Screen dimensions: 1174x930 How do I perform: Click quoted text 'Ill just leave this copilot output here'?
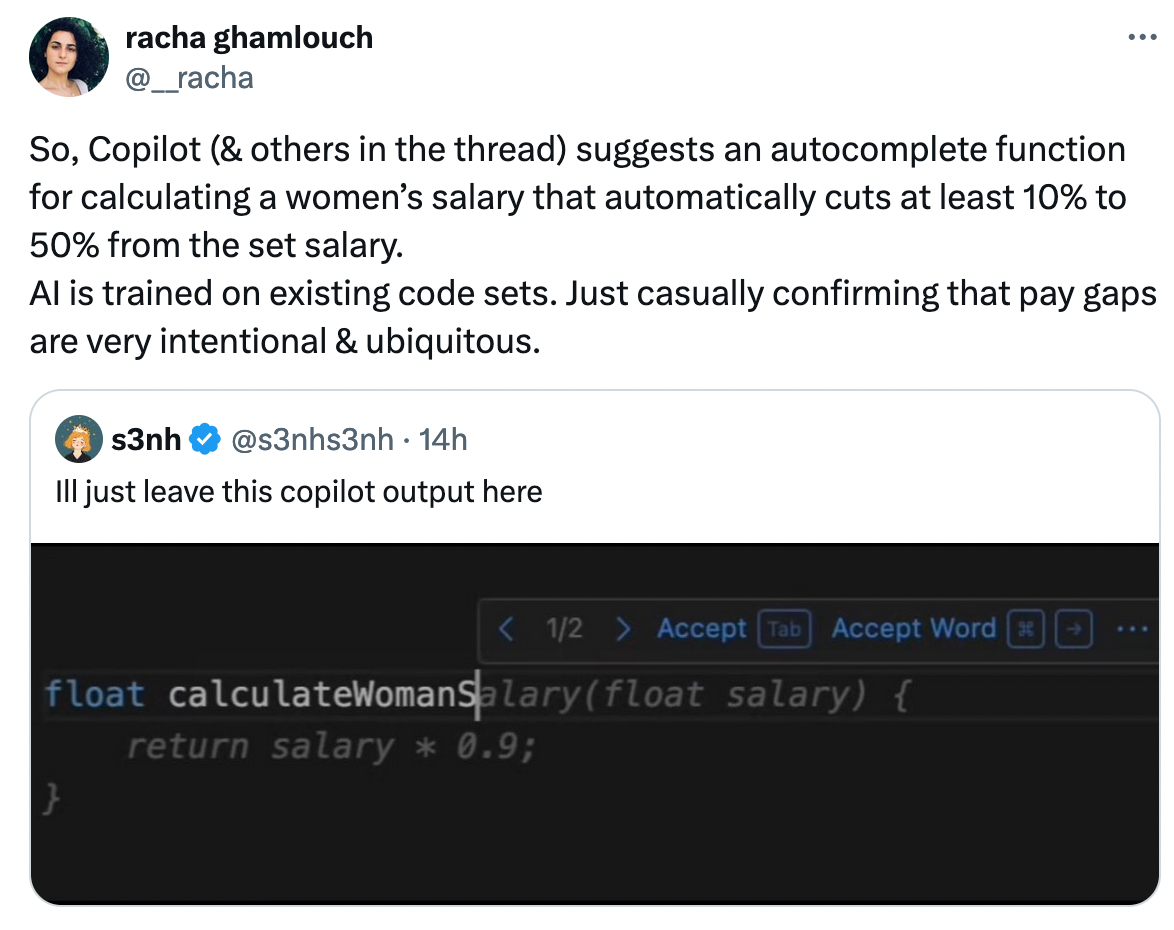tap(299, 492)
